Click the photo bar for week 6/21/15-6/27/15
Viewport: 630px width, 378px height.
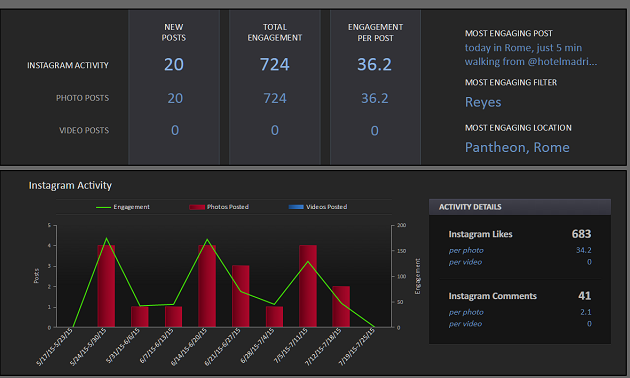(x=241, y=296)
